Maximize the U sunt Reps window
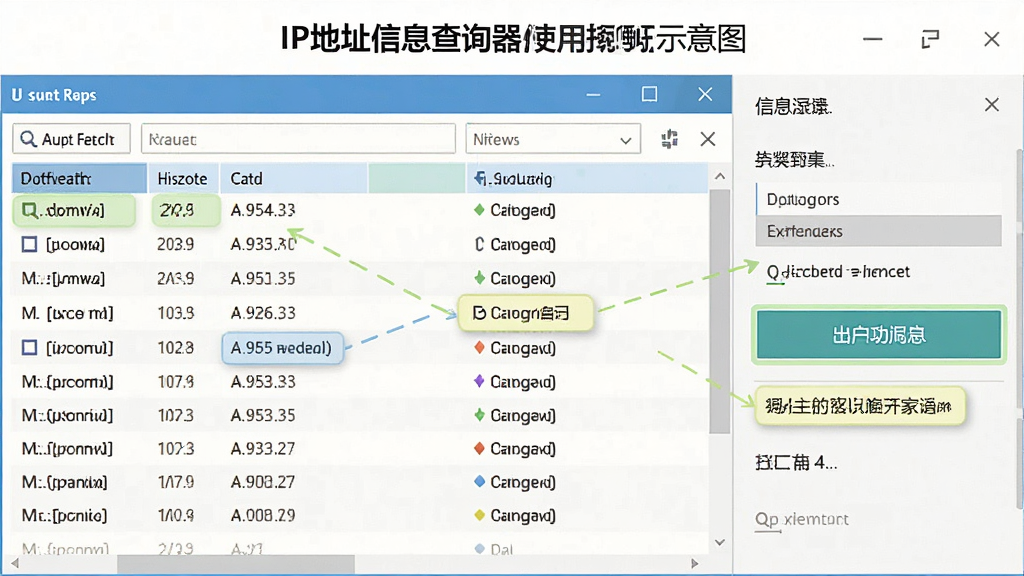The image size is (1024, 576). point(649,95)
